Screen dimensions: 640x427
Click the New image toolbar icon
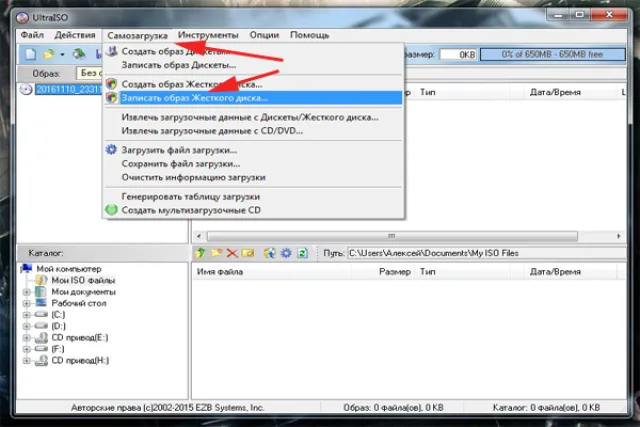31,54
